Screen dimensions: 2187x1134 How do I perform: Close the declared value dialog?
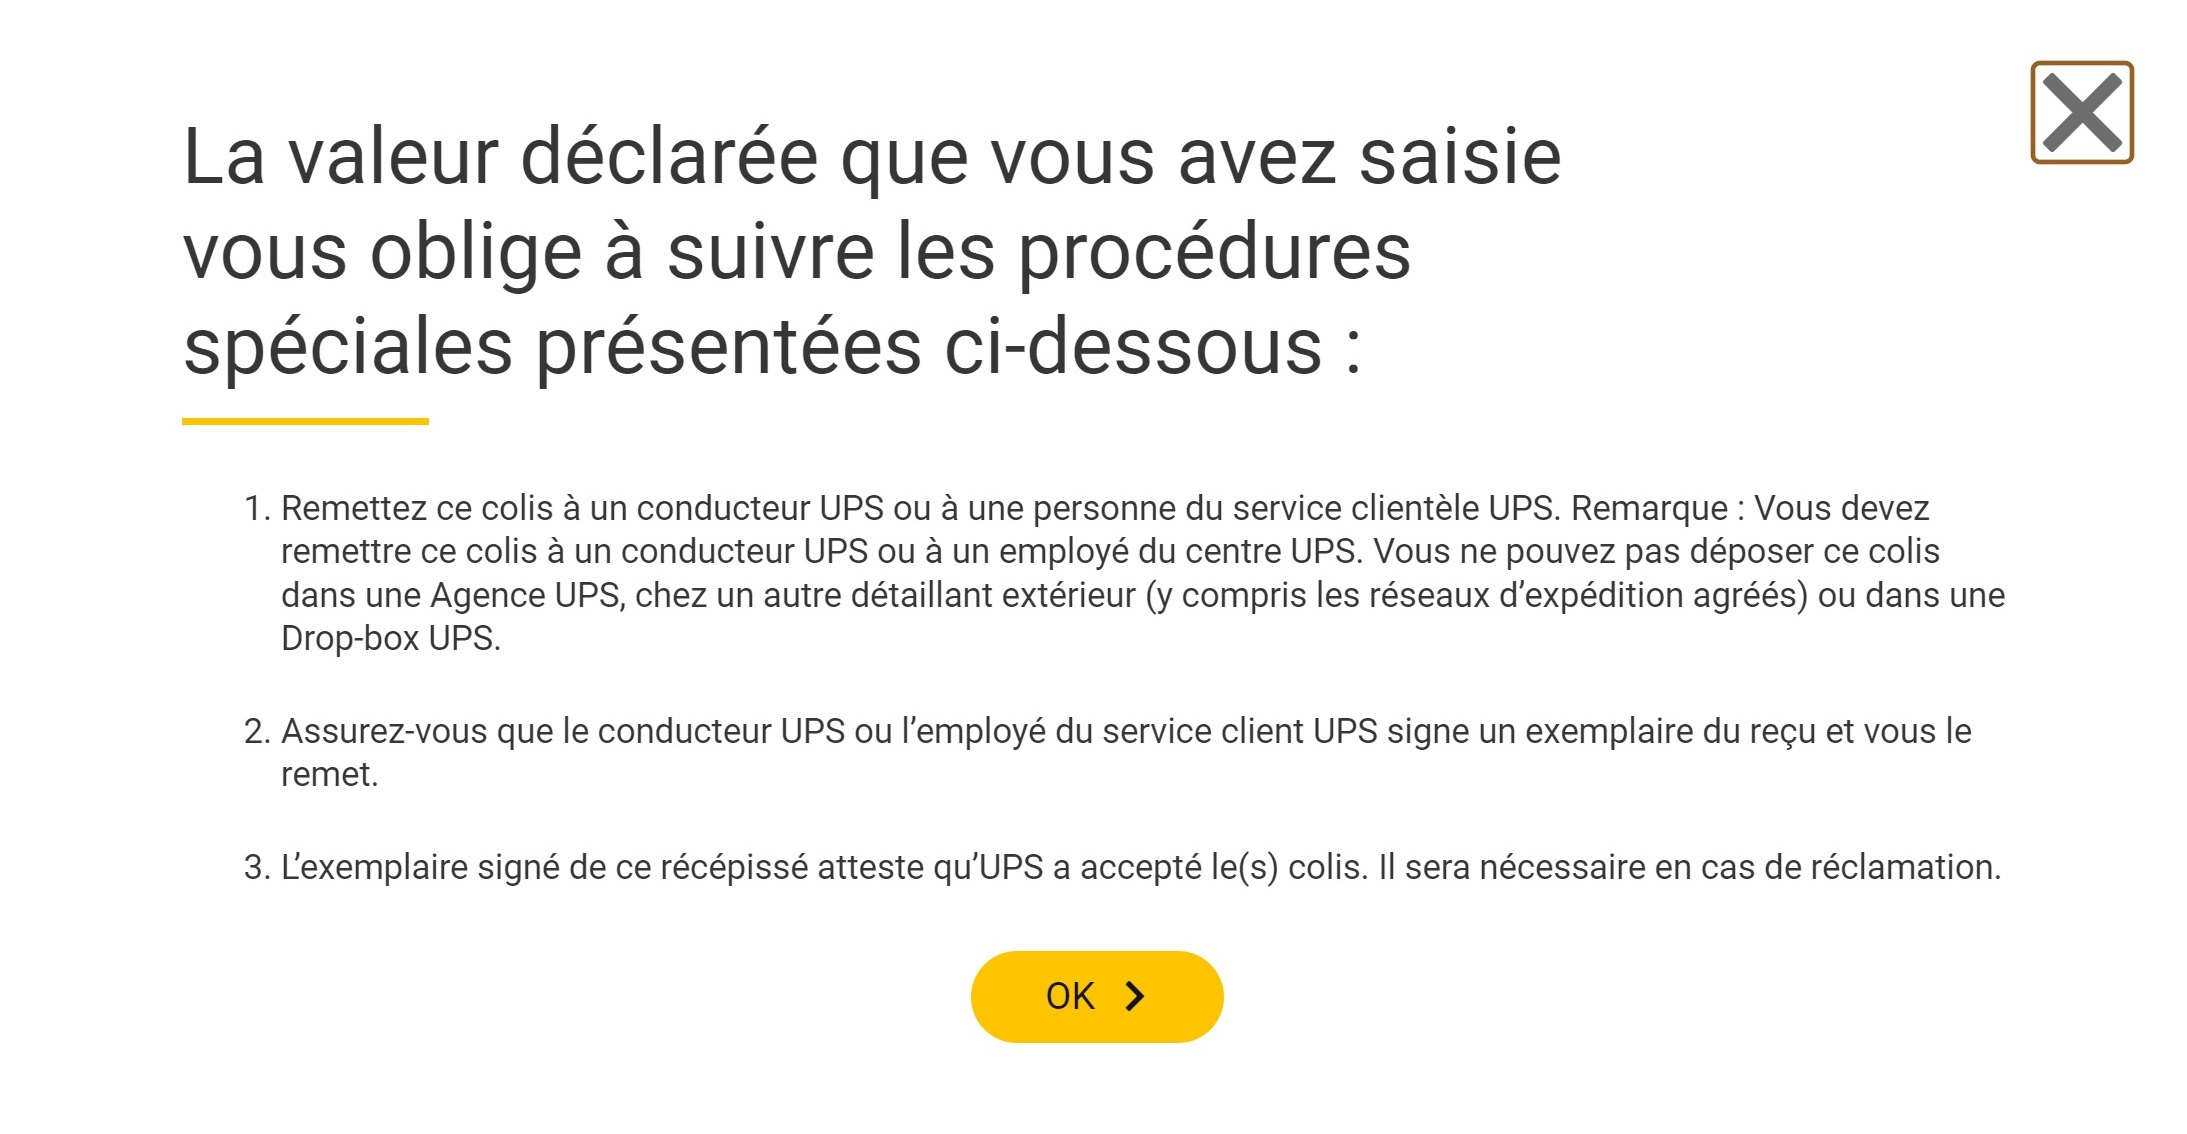[2081, 112]
